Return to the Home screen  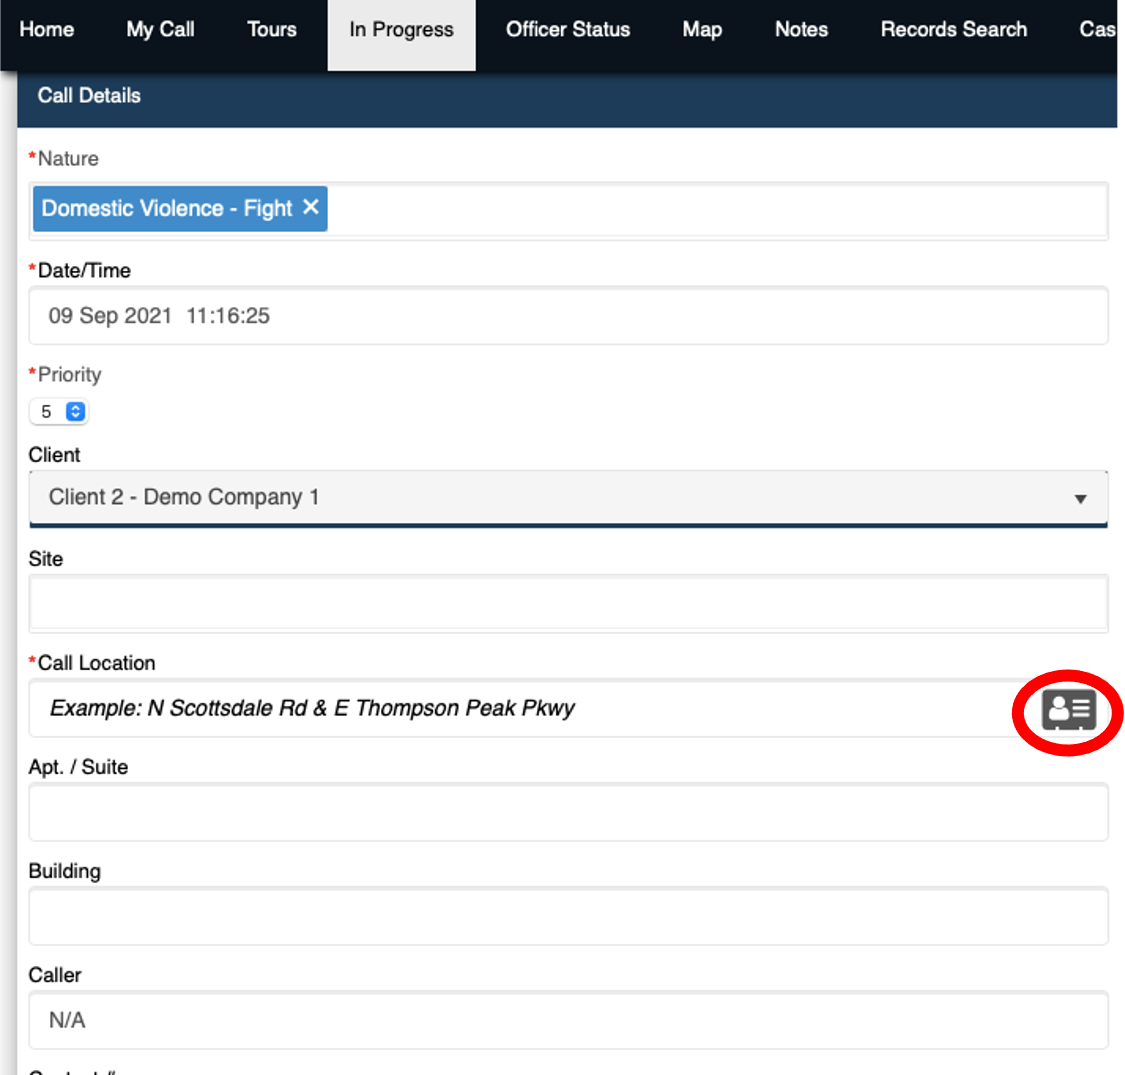point(46,29)
